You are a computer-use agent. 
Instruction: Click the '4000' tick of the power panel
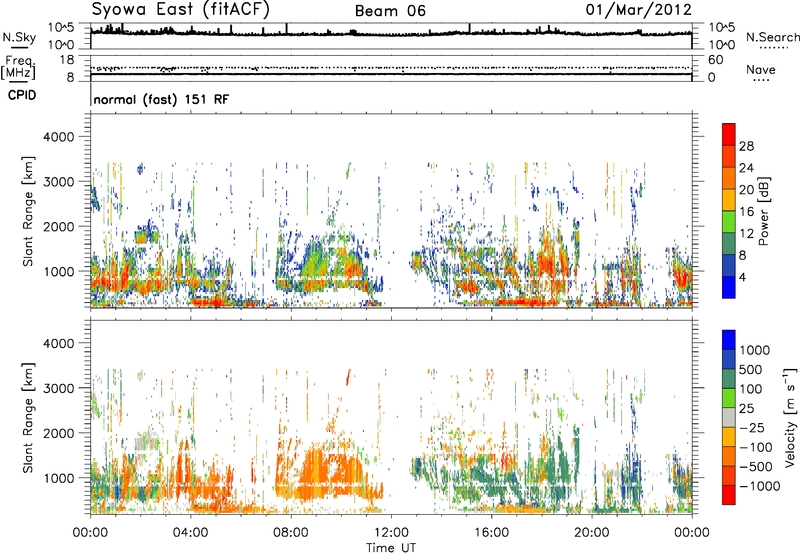59,137
